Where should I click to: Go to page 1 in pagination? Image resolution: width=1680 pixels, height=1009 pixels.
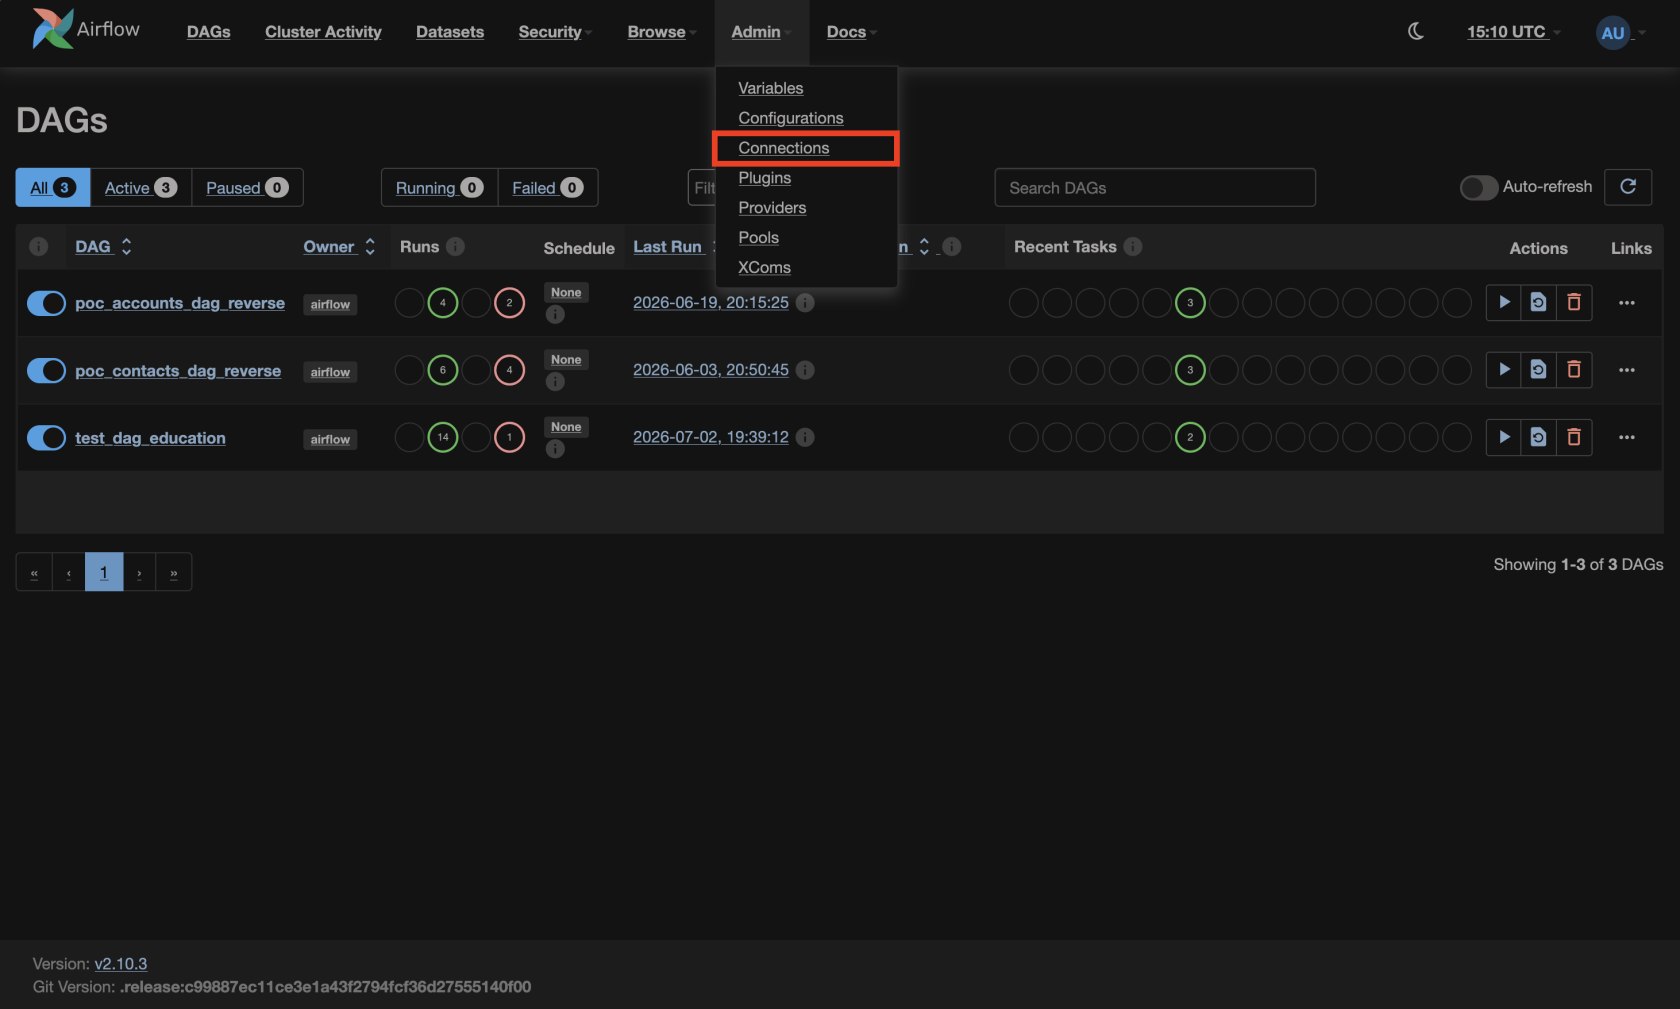tap(104, 572)
